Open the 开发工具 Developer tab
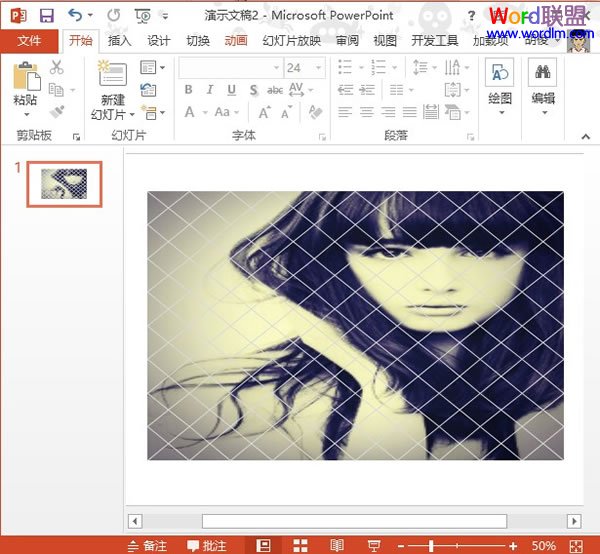This screenshot has width=600, height=554. coord(435,41)
